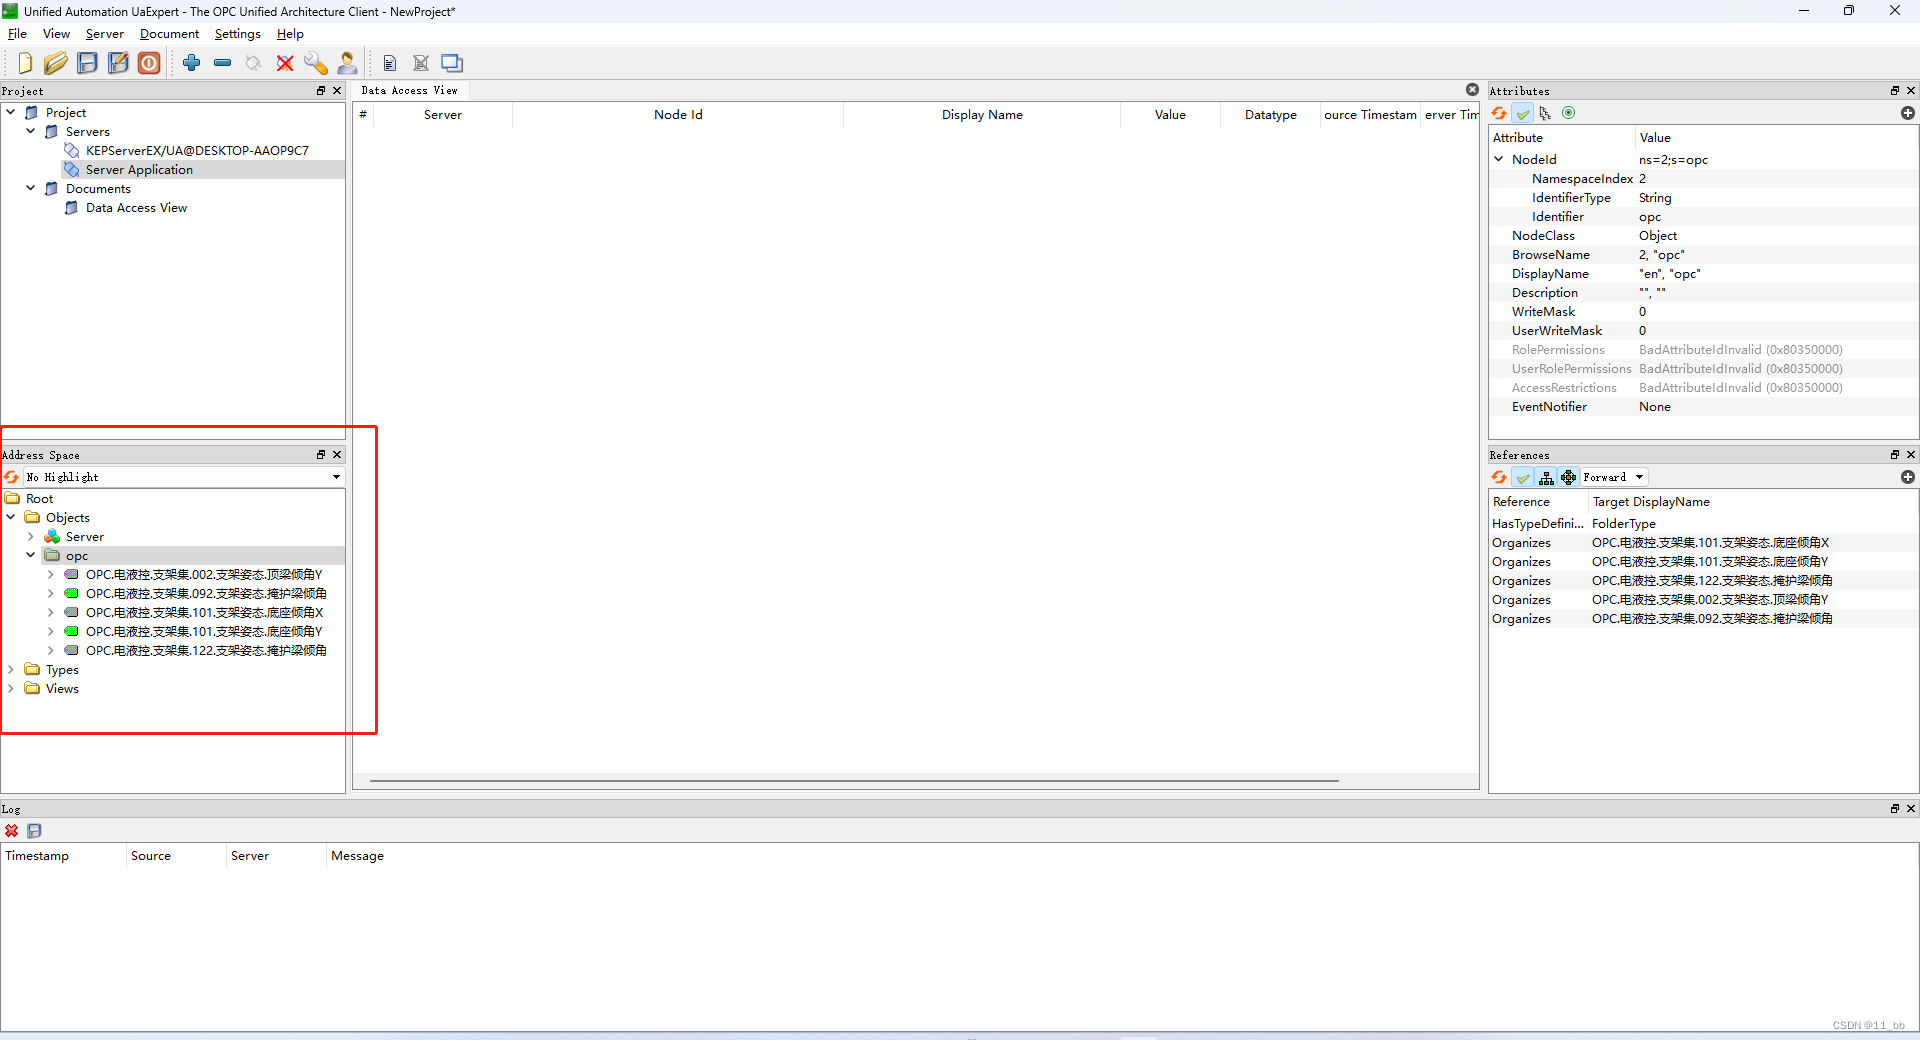Collapse the NodeId attribute row
1920x1040 pixels.
click(1499, 159)
